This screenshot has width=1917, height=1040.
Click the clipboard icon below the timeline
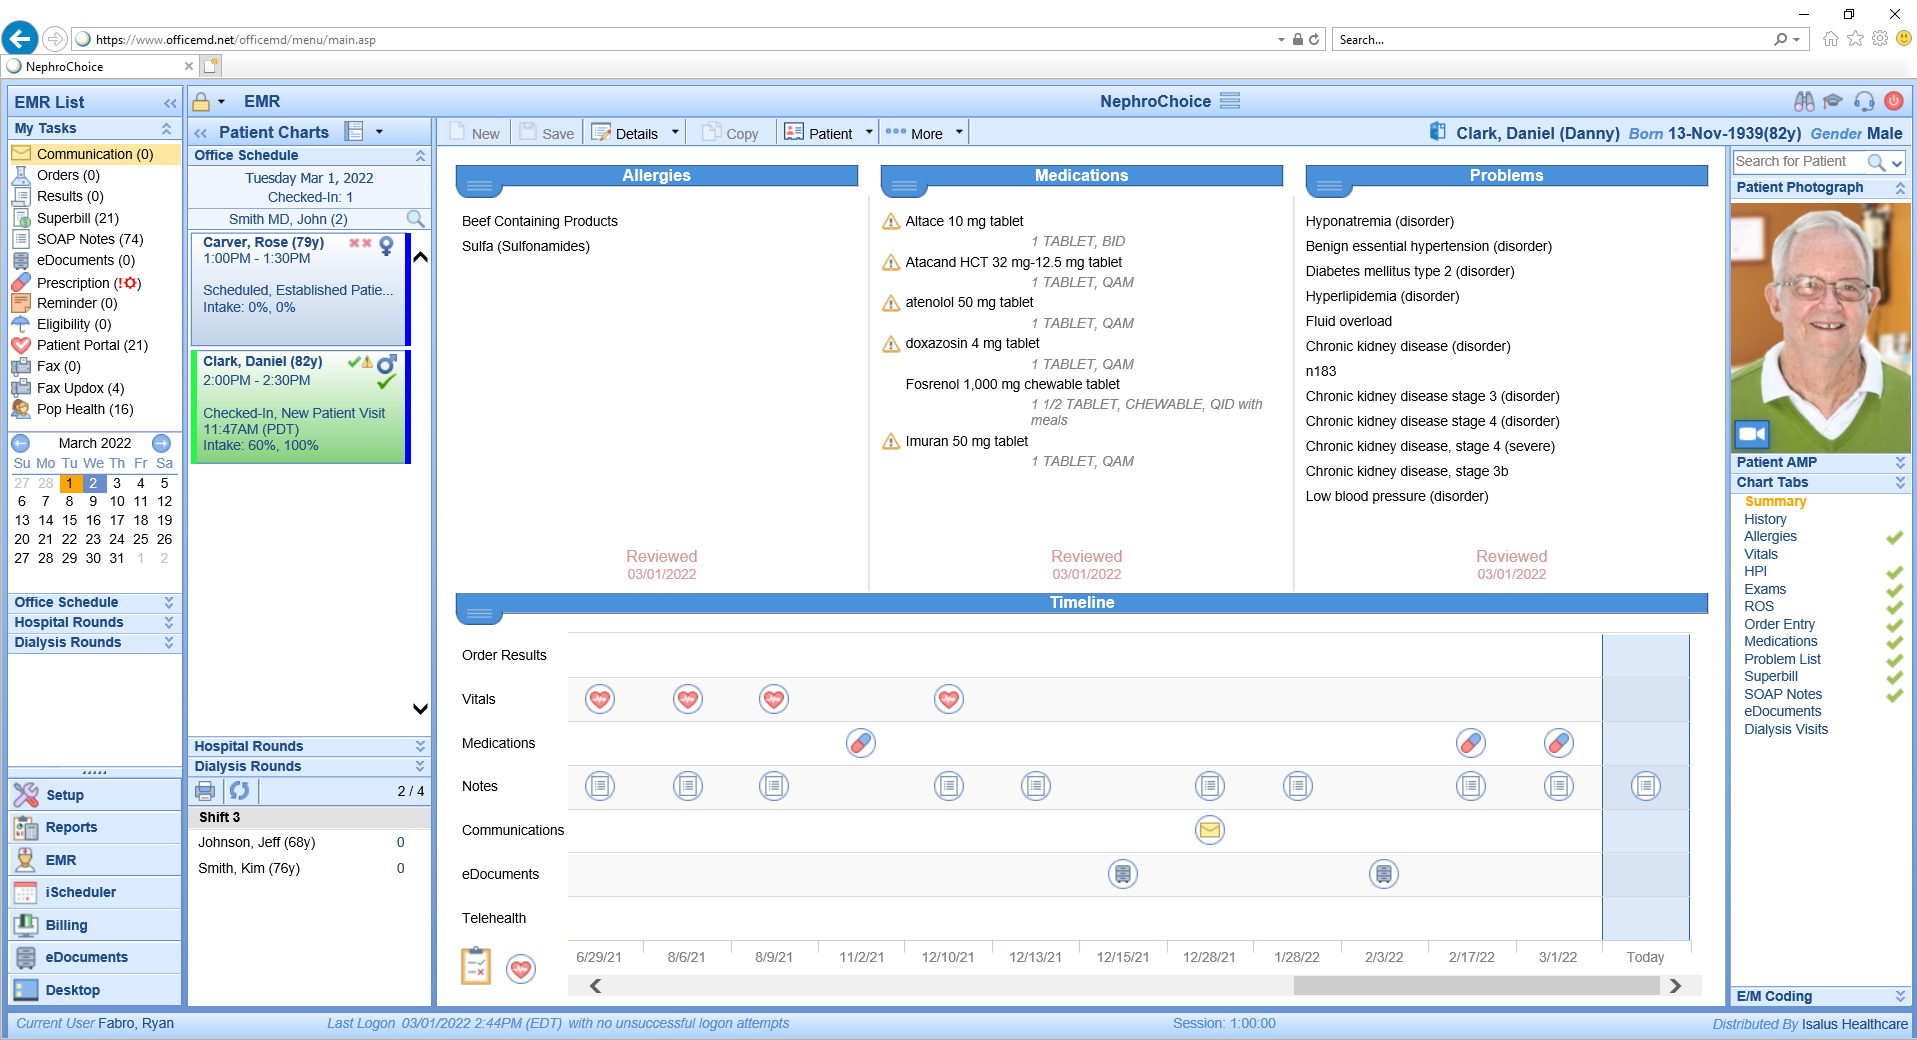tap(476, 966)
